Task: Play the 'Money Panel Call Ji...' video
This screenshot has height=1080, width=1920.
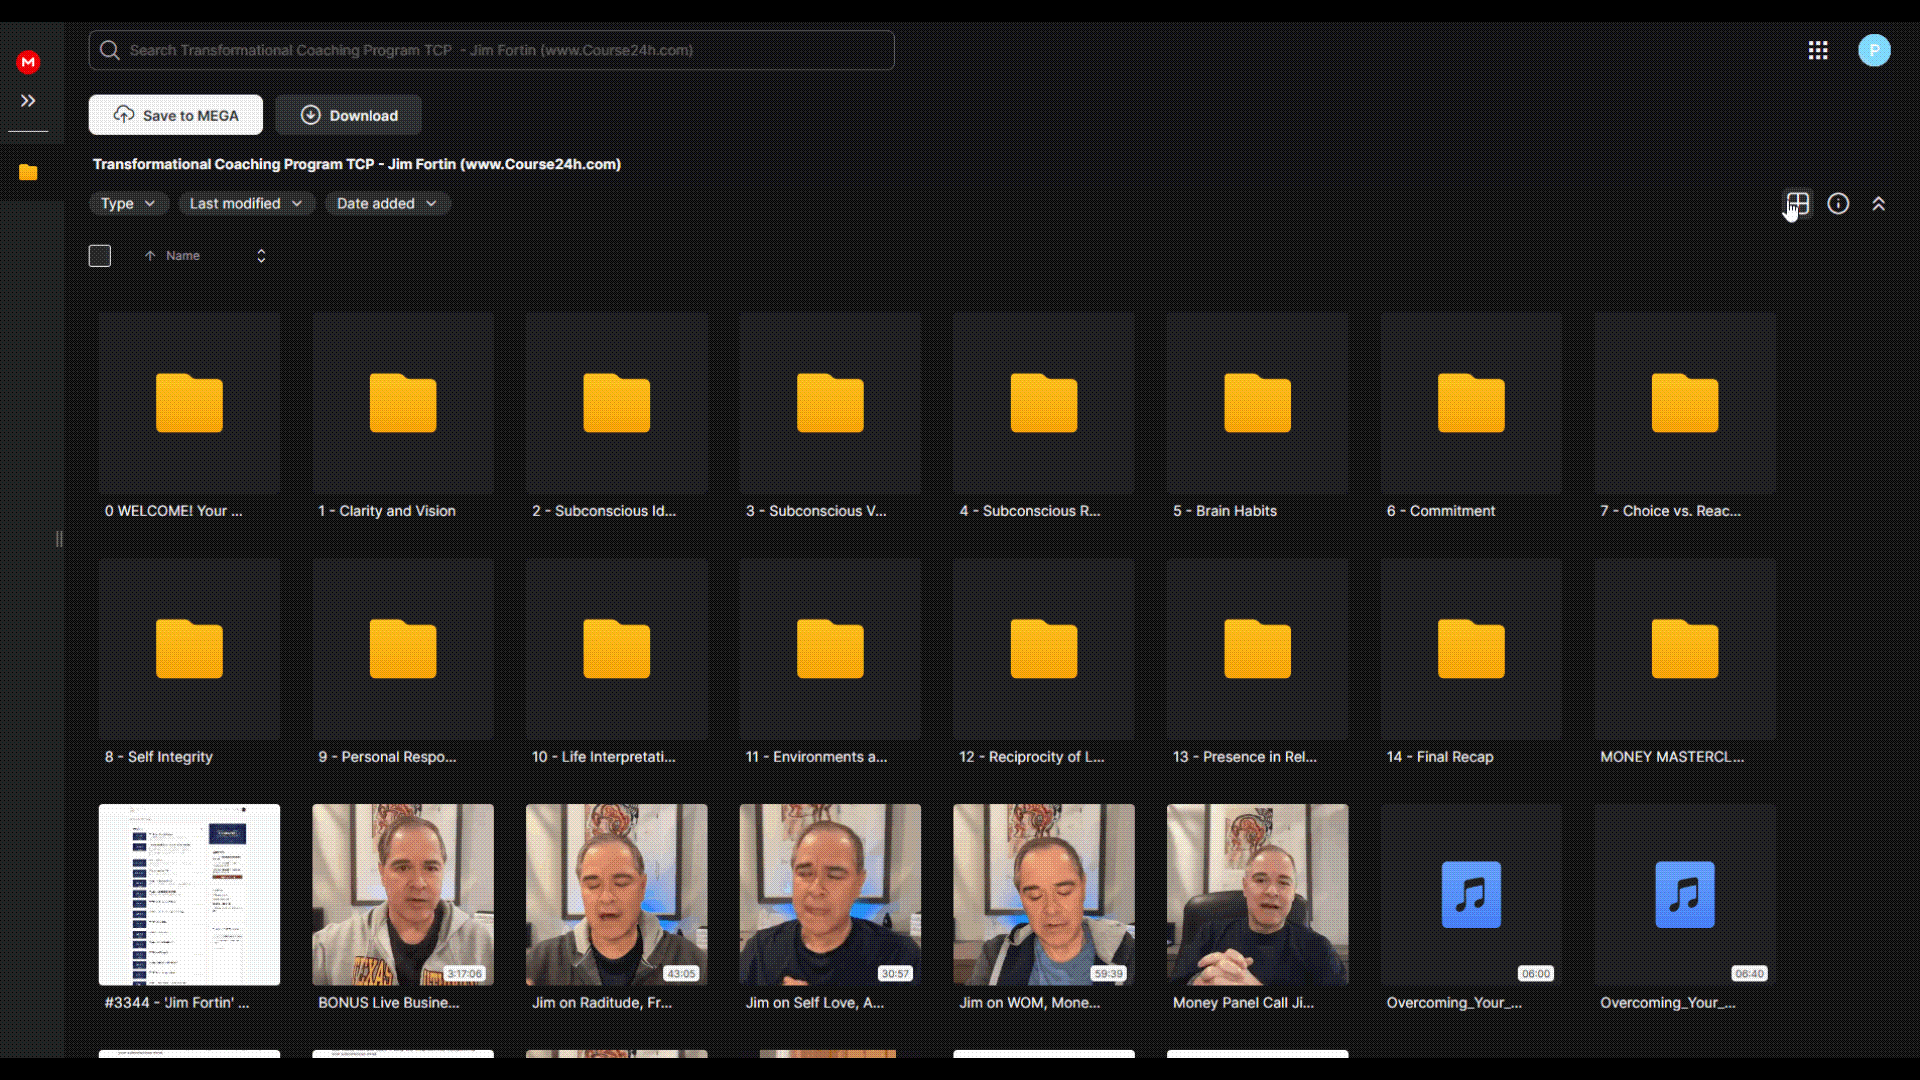Action: [1258, 894]
